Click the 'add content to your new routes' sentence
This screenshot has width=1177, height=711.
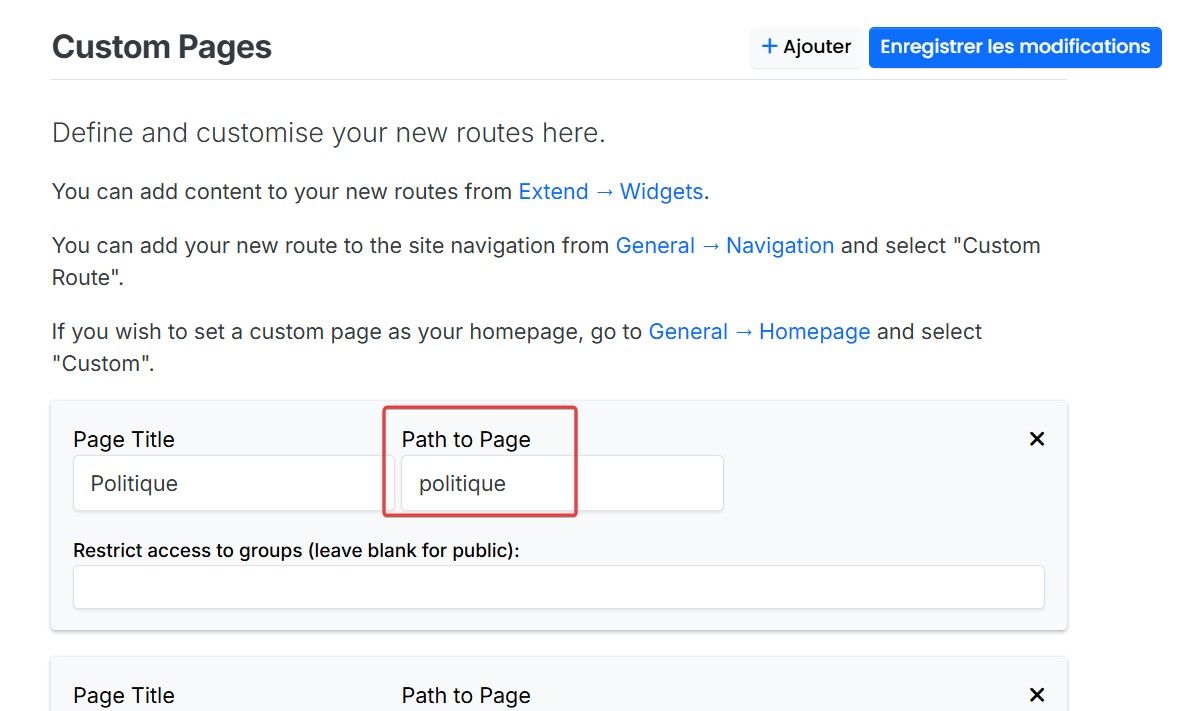click(284, 192)
